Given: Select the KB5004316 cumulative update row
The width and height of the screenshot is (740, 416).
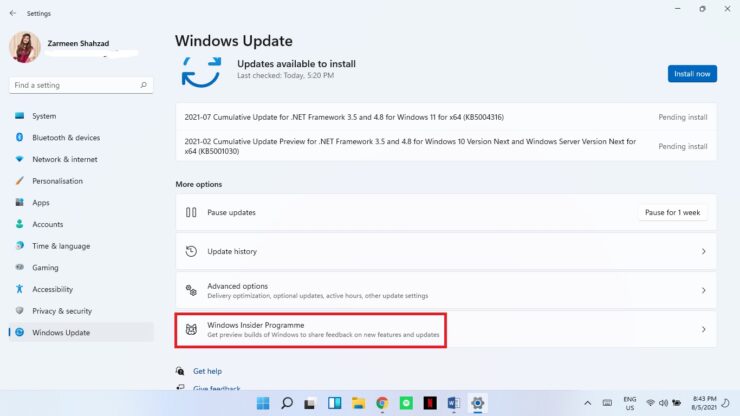Looking at the screenshot, I should pyautogui.click(x=446, y=117).
